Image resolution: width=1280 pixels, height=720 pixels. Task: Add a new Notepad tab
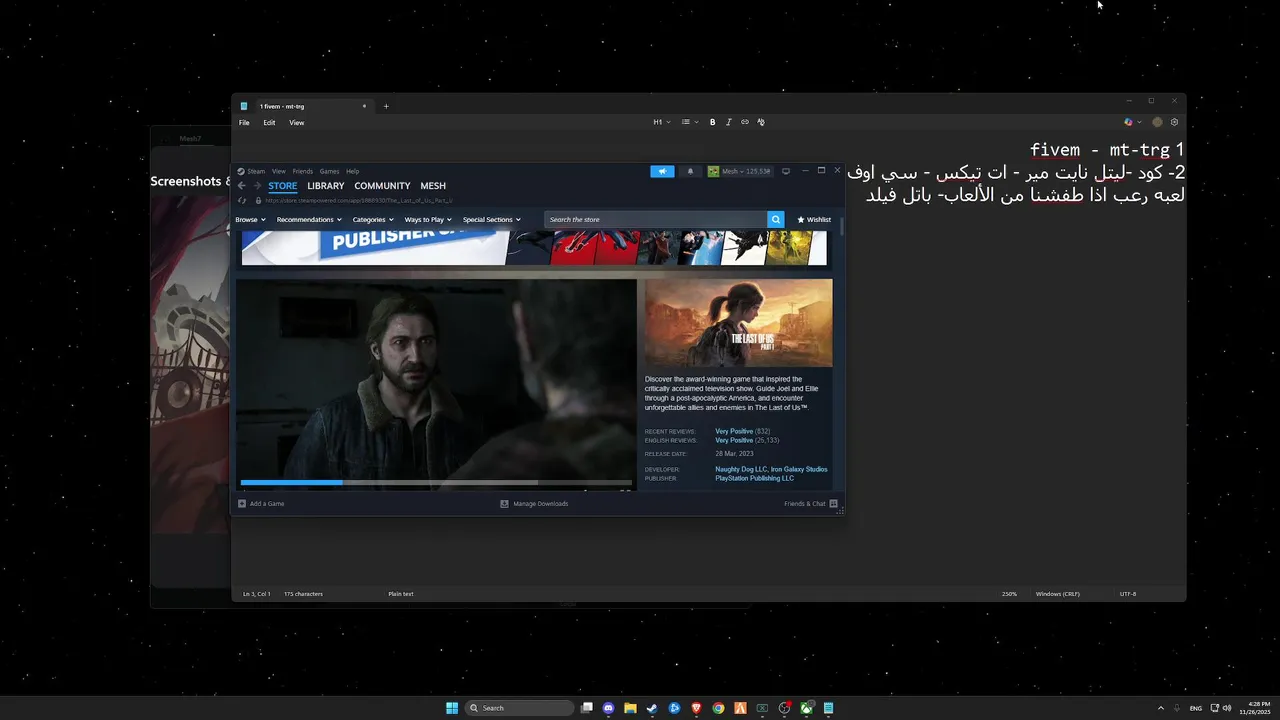pos(386,106)
